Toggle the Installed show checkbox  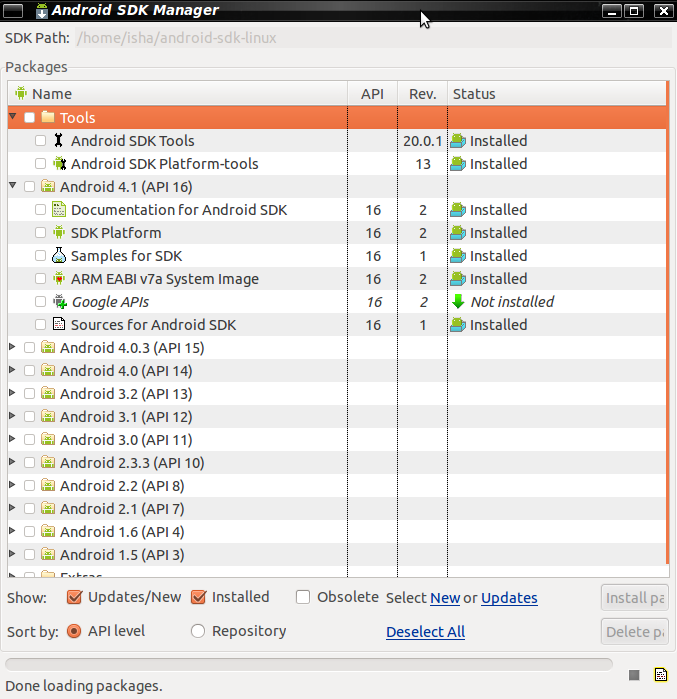pyautogui.click(x=198, y=597)
